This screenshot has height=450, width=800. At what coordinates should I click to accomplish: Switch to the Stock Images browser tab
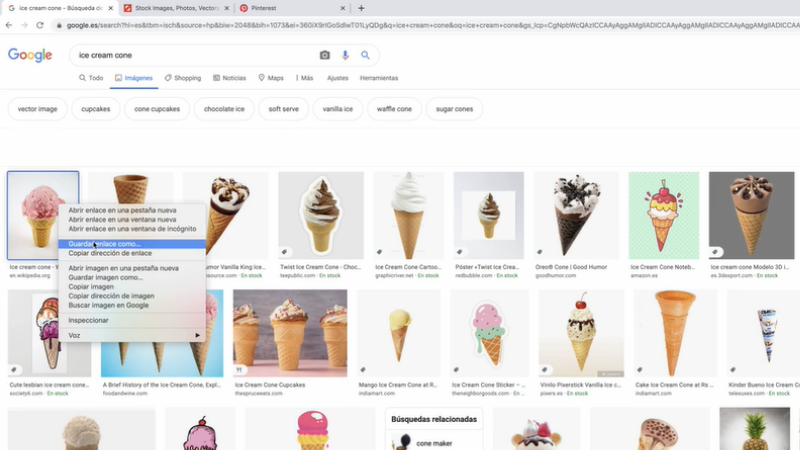(176, 8)
